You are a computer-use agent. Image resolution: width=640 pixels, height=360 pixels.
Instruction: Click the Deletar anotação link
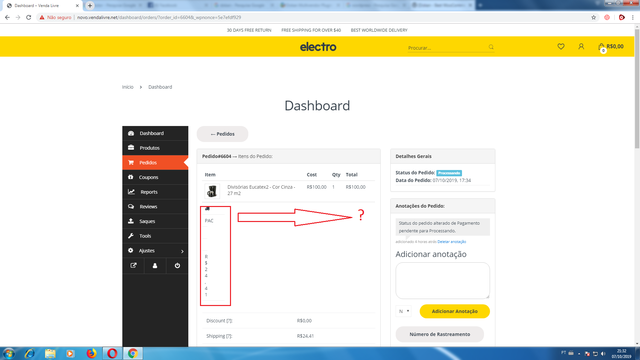pyautogui.click(x=451, y=242)
